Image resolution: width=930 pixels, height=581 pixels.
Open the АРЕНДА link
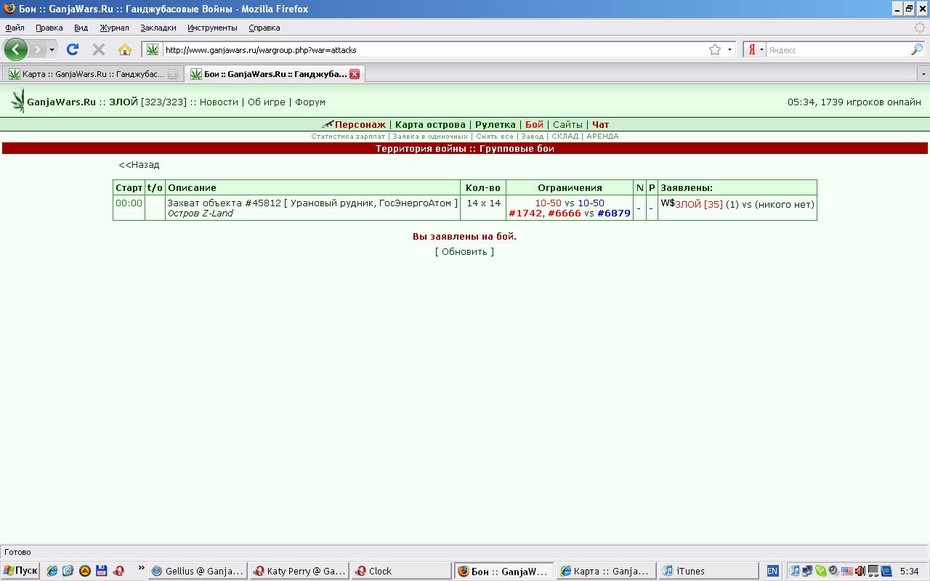603,136
